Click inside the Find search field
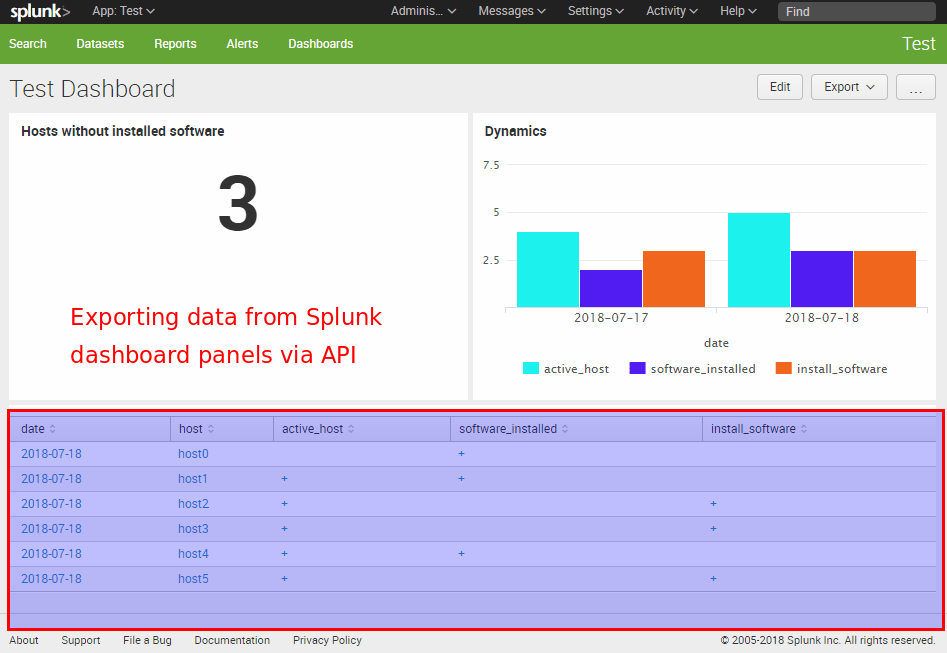This screenshot has width=947, height=653. click(856, 11)
